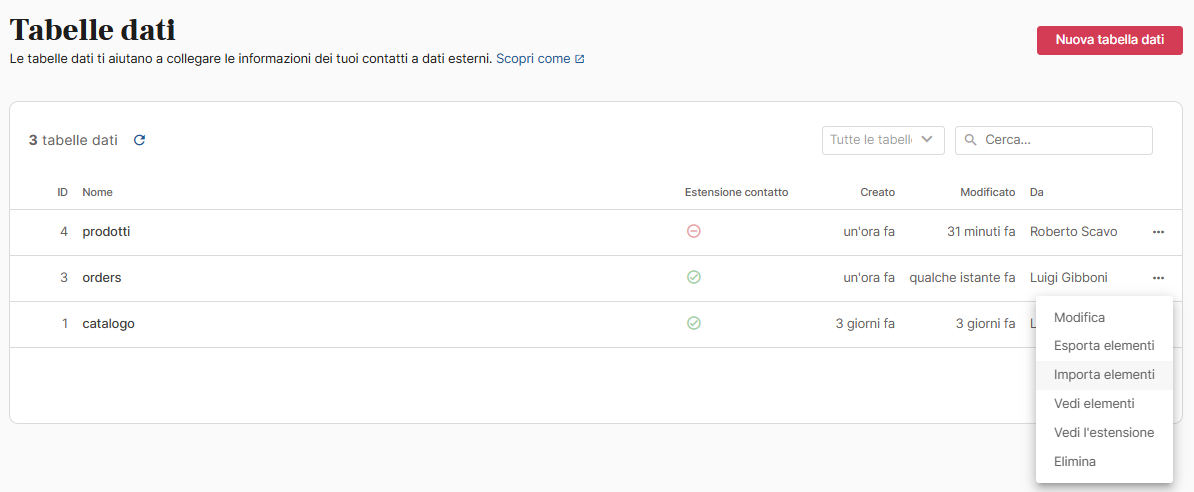Open three-dot menu for orders row
Image resolution: width=1194 pixels, height=492 pixels.
point(1158,278)
